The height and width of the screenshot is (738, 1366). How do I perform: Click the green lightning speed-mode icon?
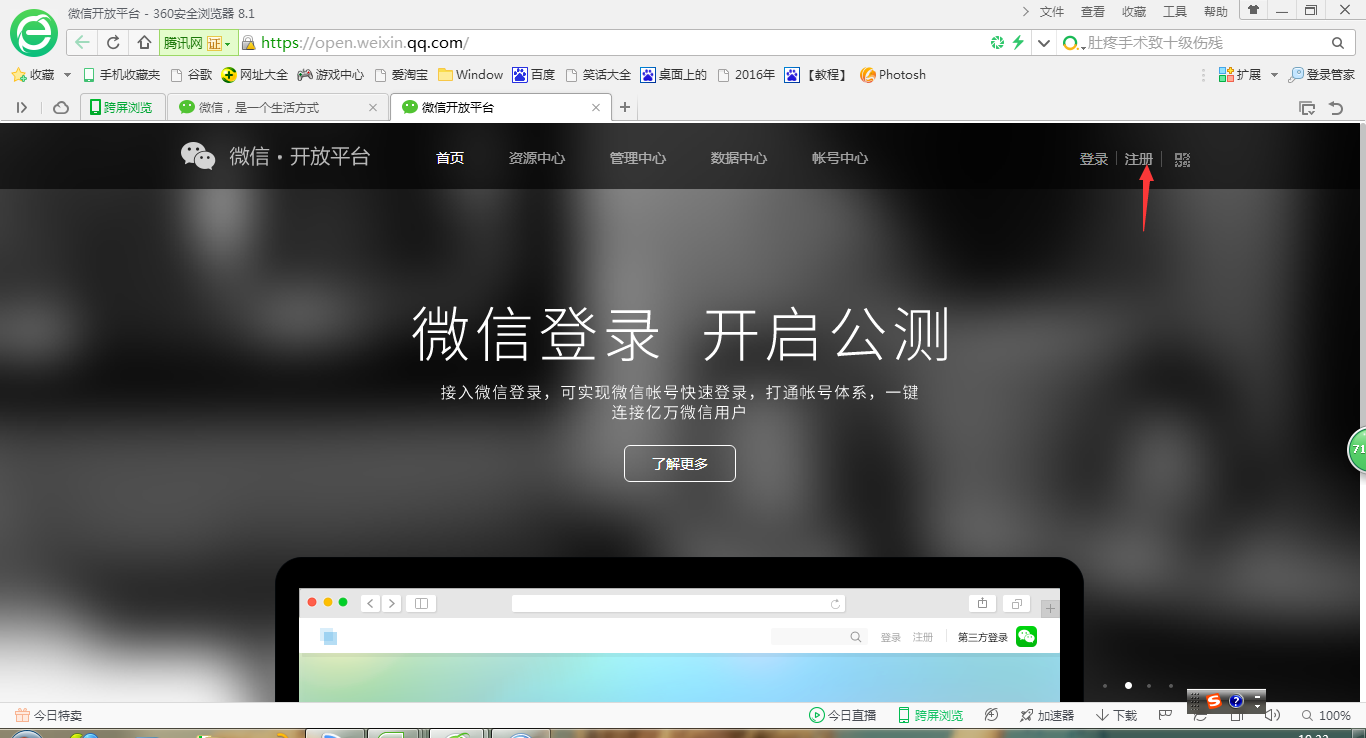point(1018,43)
